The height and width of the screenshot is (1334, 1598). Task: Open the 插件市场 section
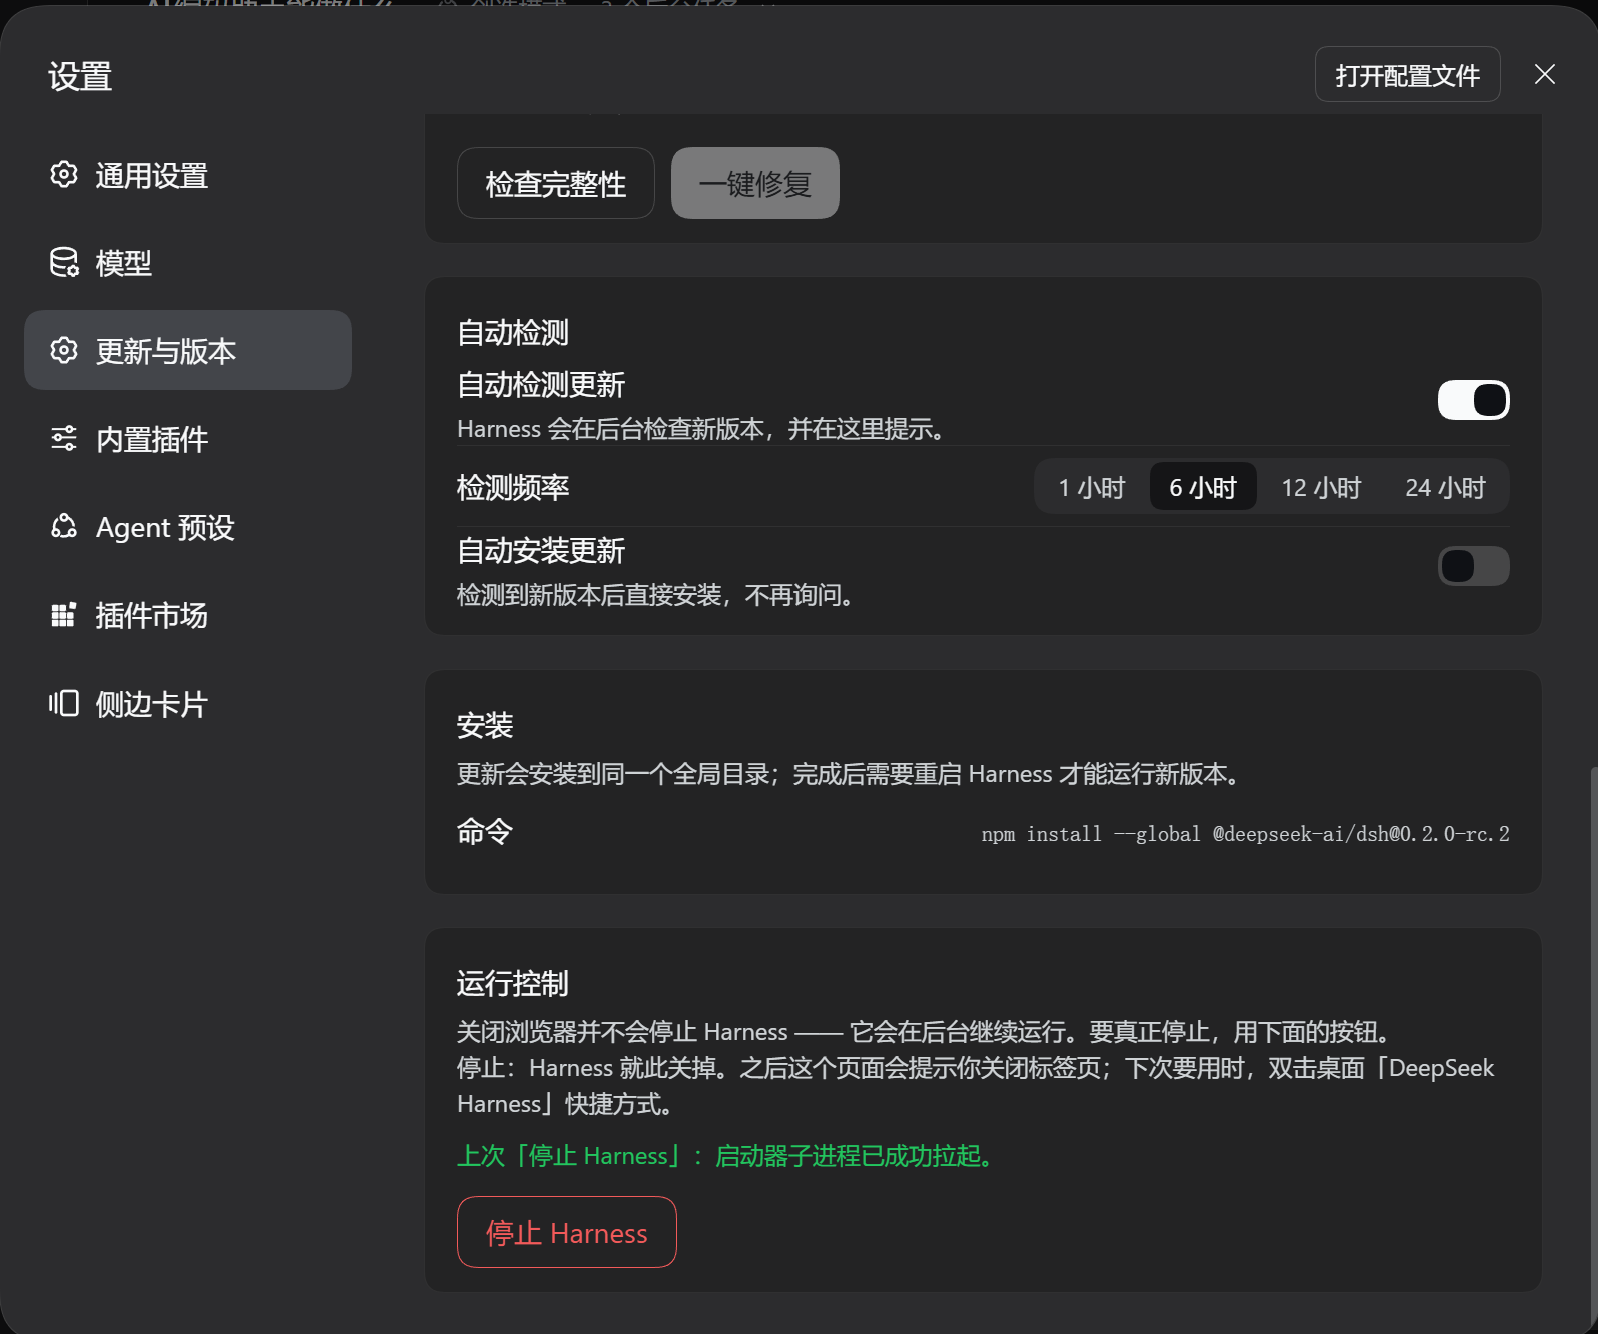click(x=188, y=615)
